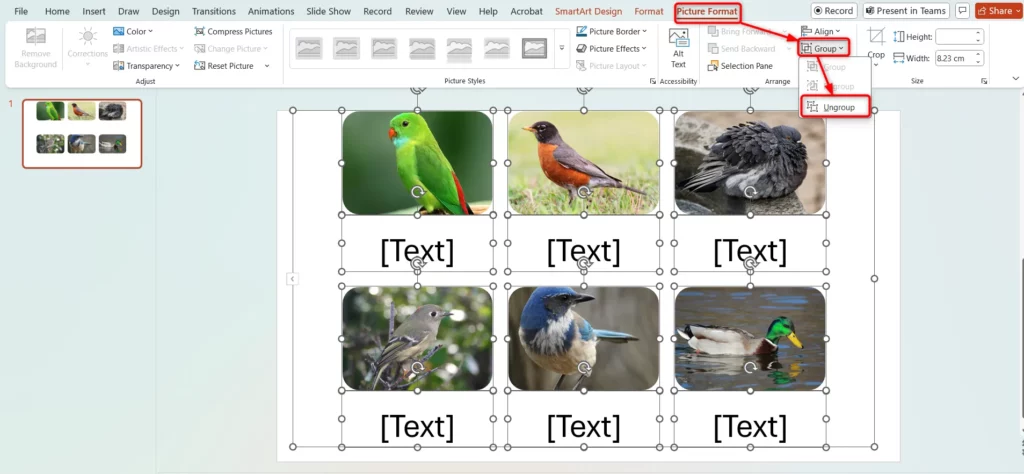This screenshot has width=1024, height=474.
Task: Click the Record button
Action: [833, 11]
